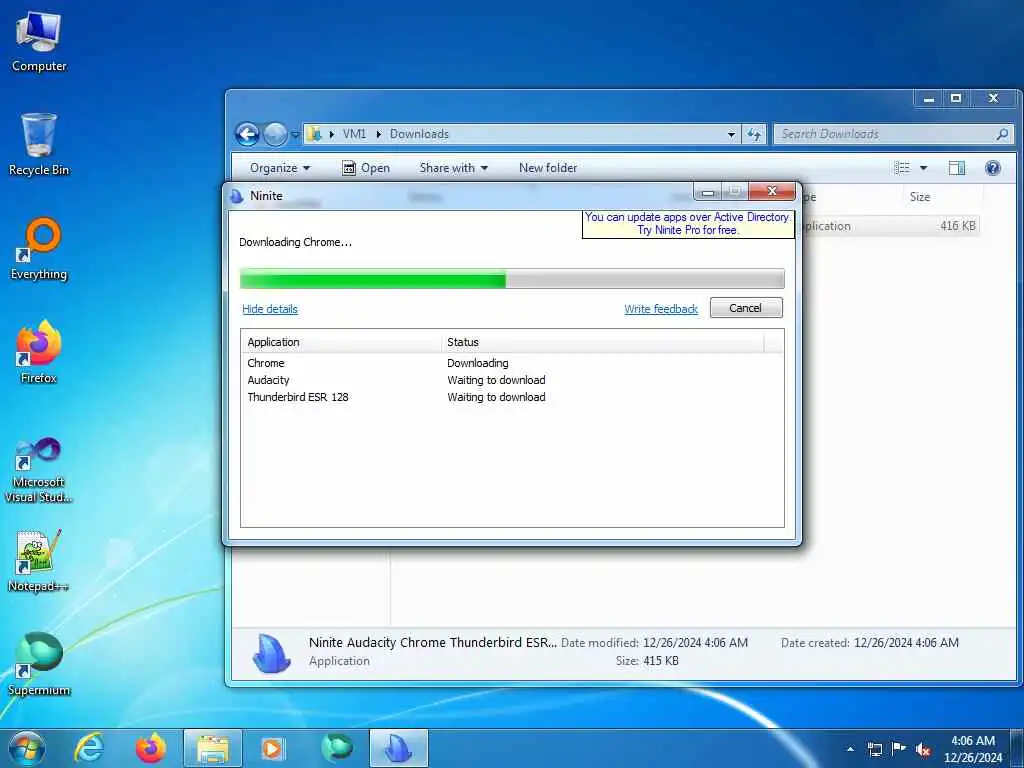Select the 416 KB file row
This screenshot has width=1024, height=768.
coord(891,226)
